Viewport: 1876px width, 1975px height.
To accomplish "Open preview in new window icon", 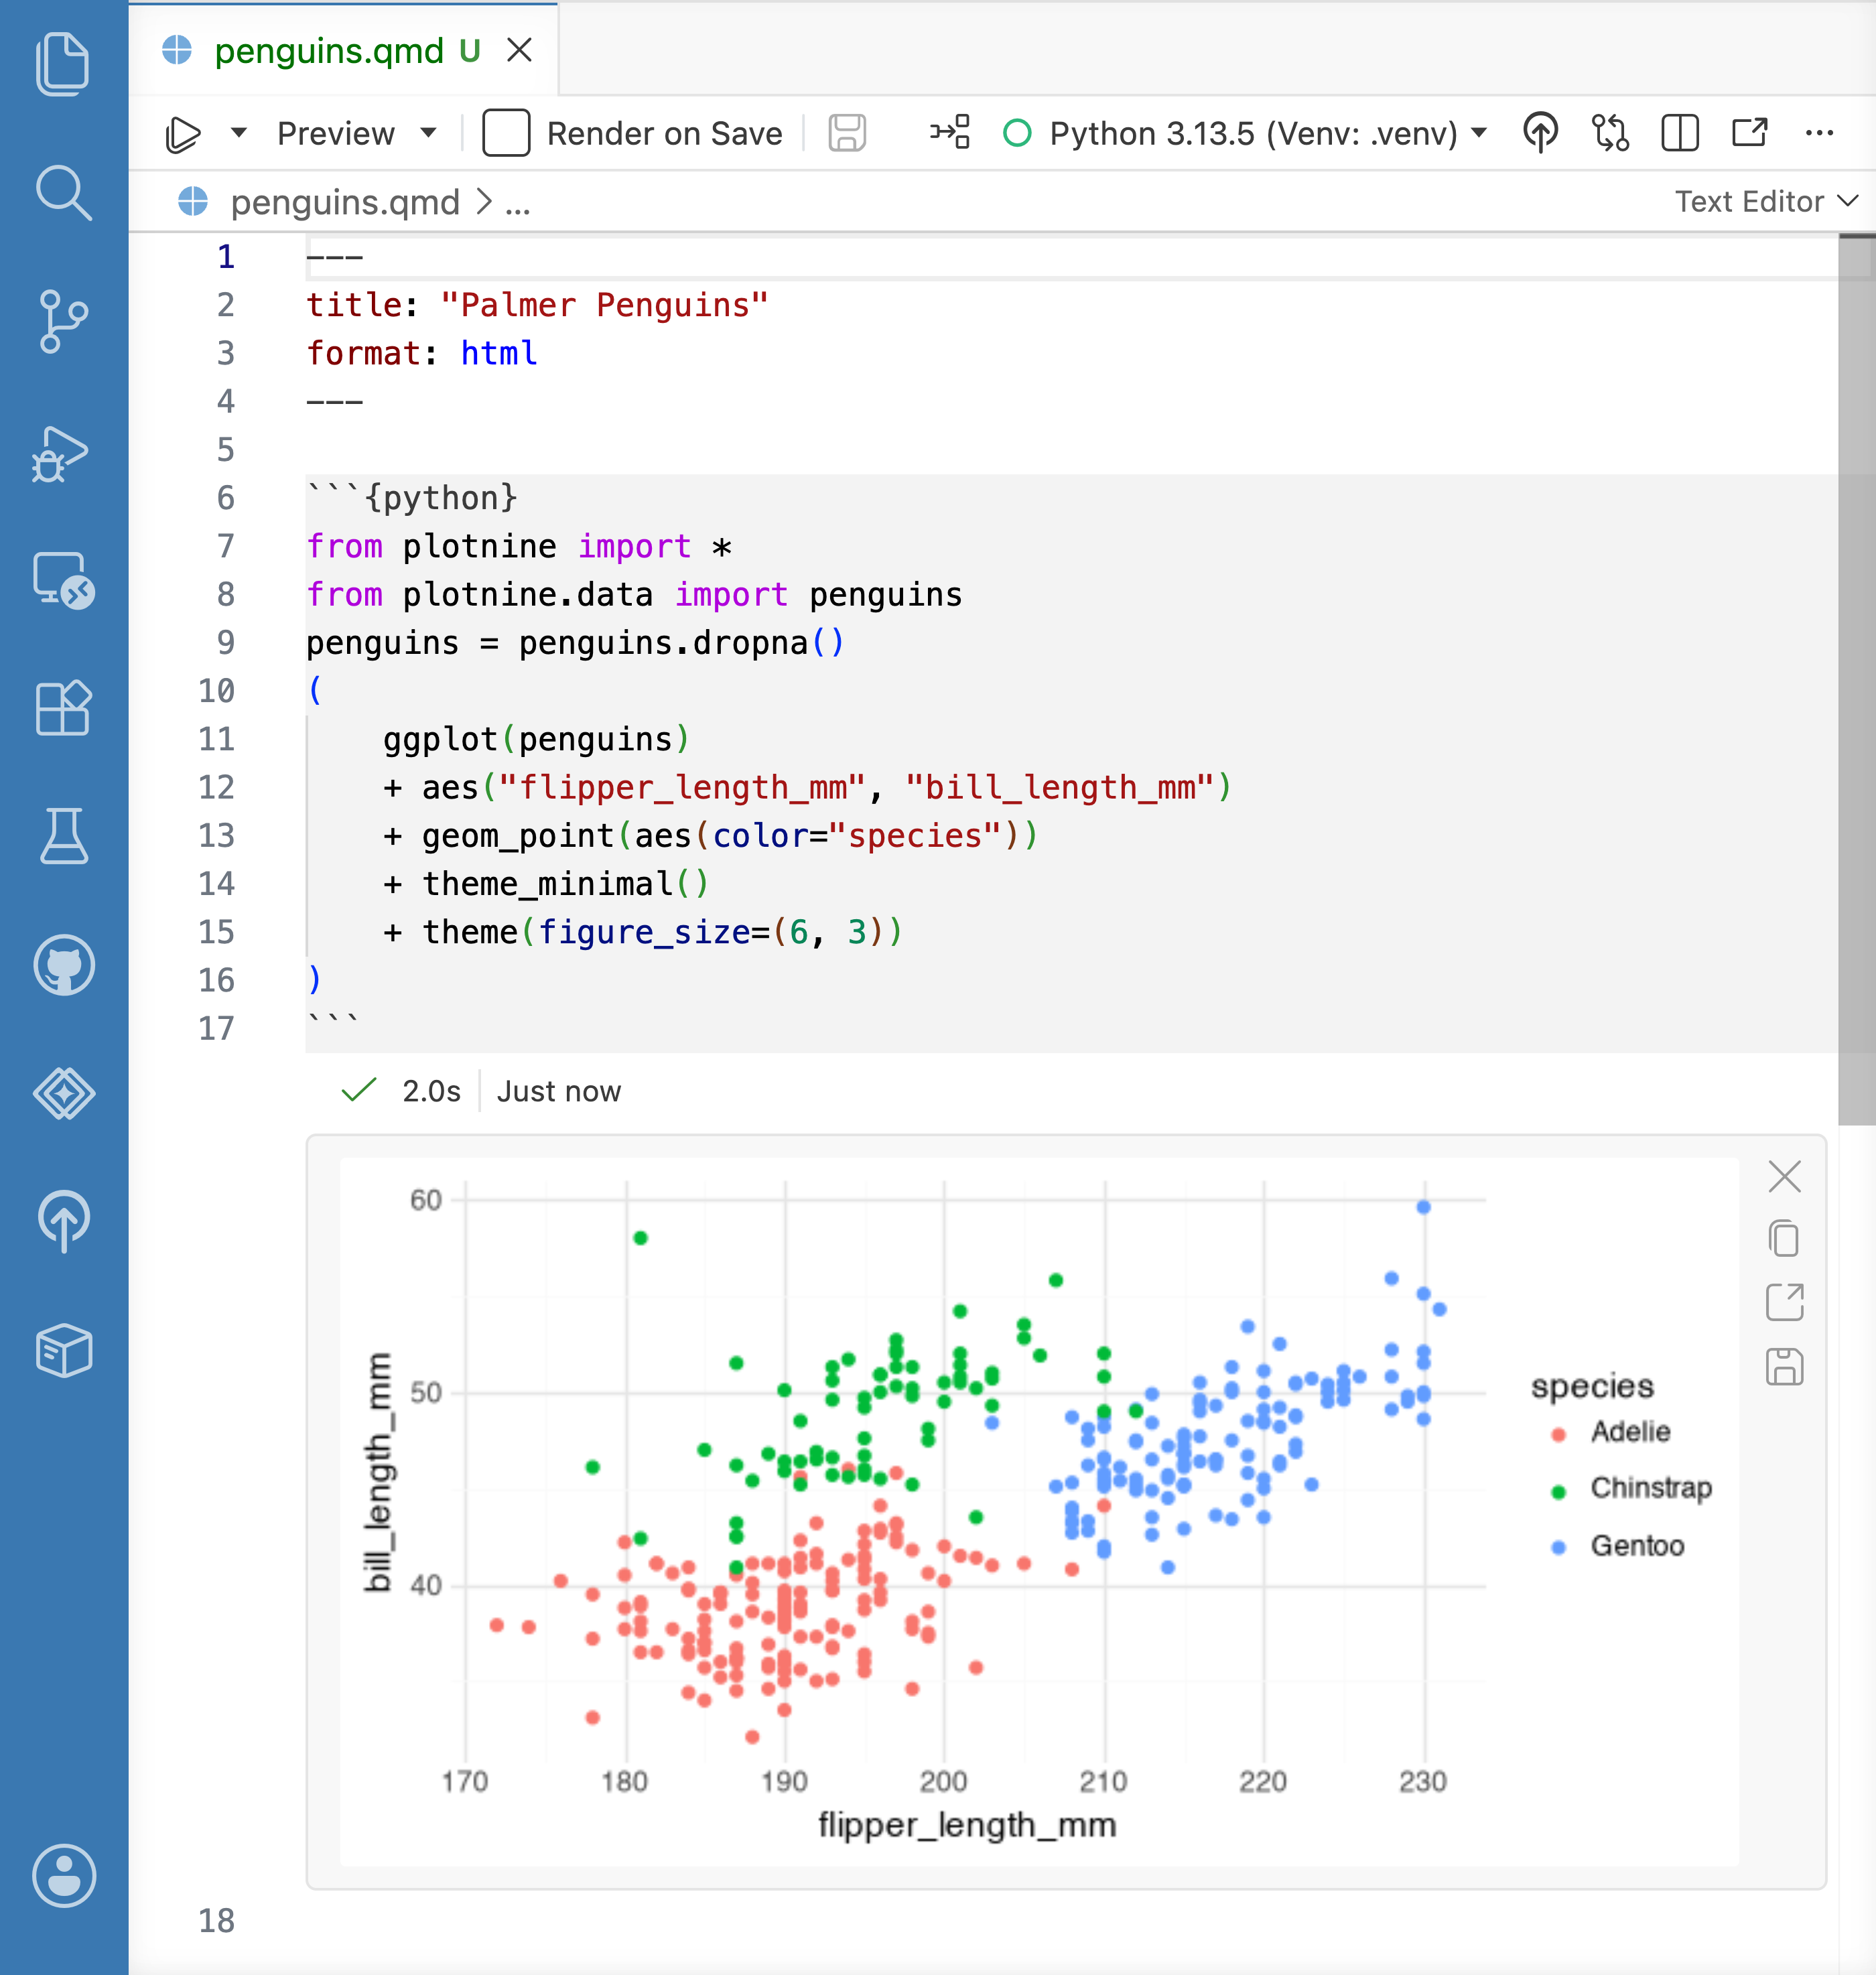I will 1750,133.
